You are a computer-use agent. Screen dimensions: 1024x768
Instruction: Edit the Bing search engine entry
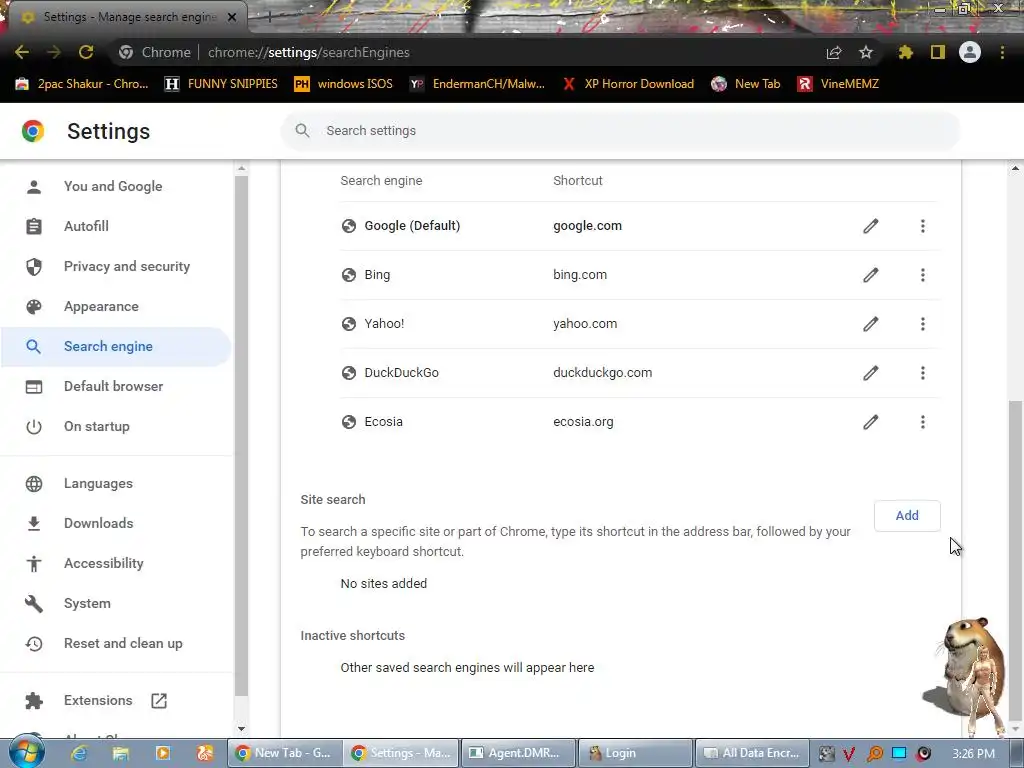pyautogui.click(x=871, y=275)
